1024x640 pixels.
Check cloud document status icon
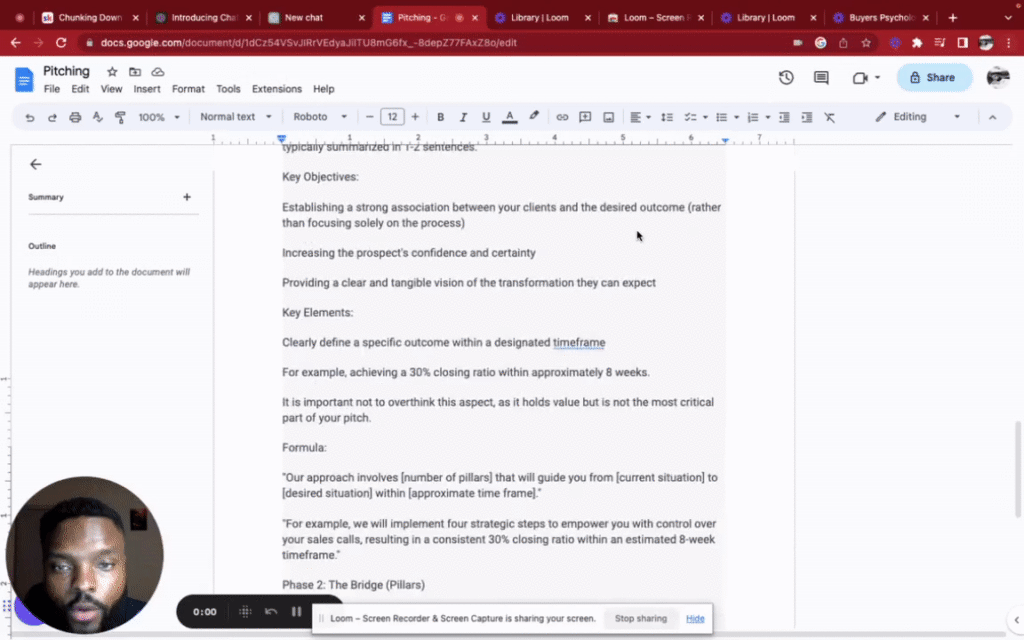point(157,72)
